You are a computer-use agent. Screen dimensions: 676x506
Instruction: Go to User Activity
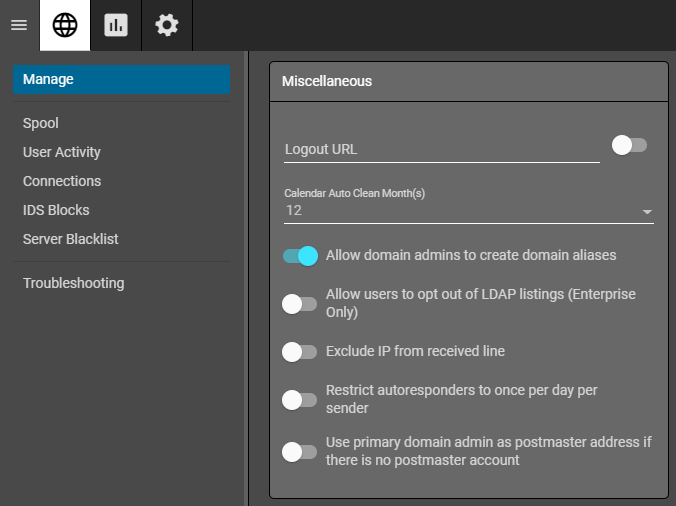[x=62, y=152]
